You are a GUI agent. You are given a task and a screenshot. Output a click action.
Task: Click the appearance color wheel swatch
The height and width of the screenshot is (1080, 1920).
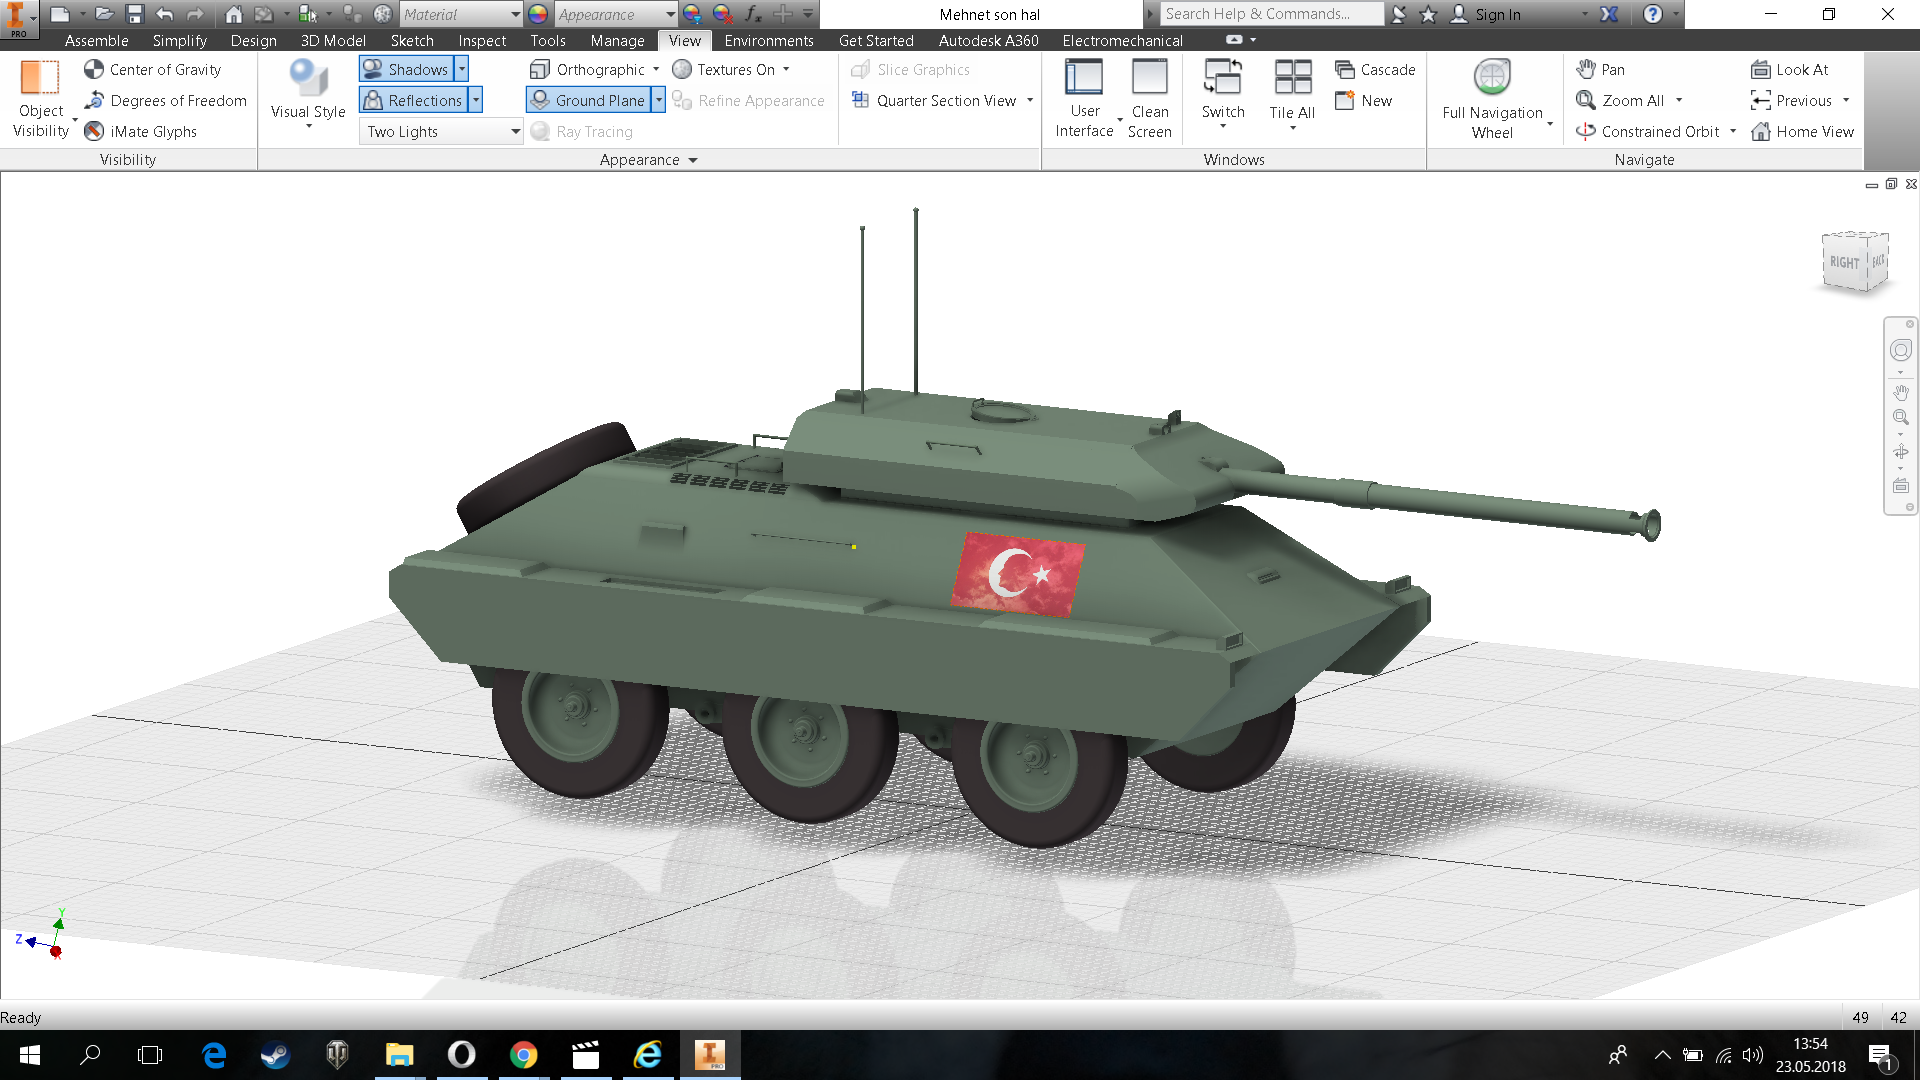(x=538, y=14)
